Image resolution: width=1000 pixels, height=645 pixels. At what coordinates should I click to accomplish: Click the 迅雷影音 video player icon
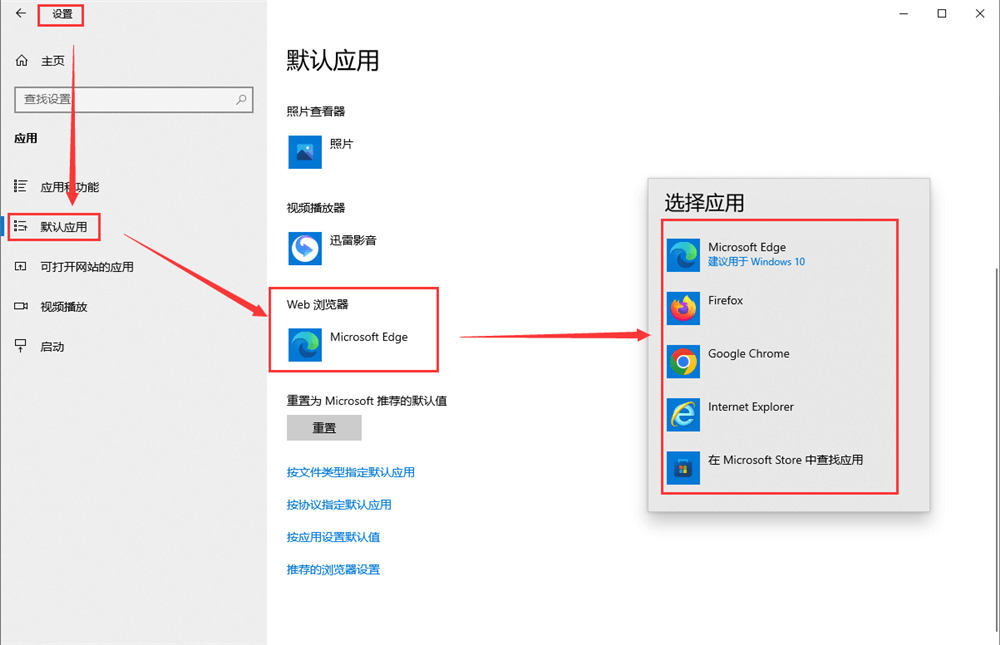[304, 248]
